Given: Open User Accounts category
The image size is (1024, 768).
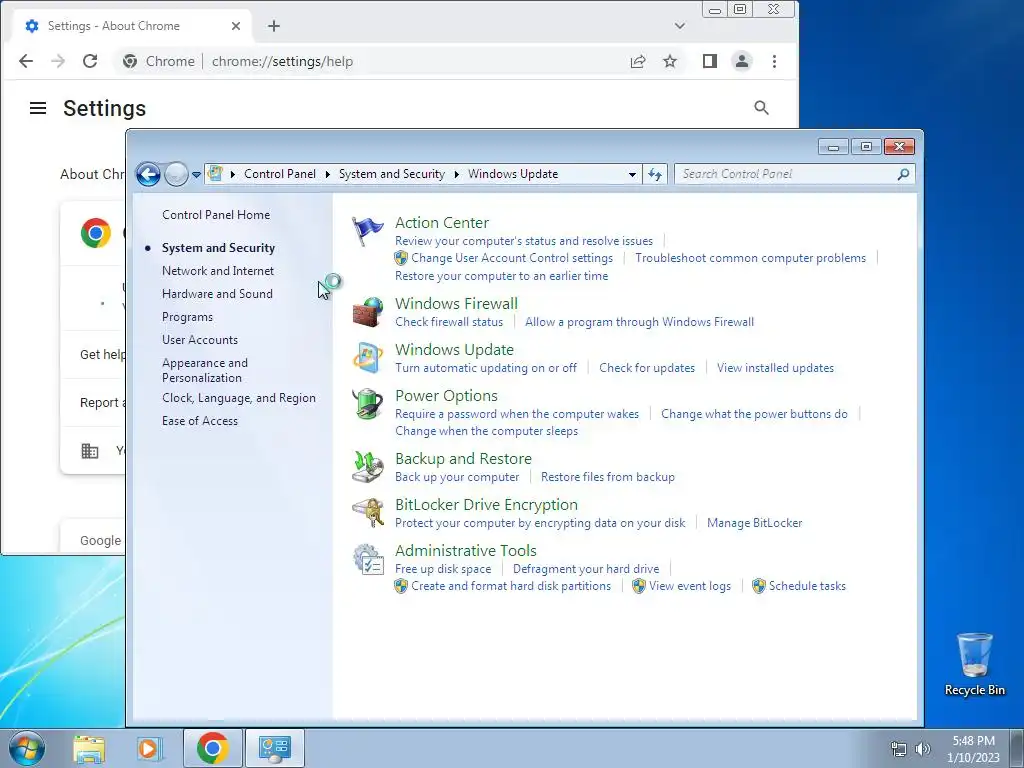Looking at the screenshot, I should point(200,340).
